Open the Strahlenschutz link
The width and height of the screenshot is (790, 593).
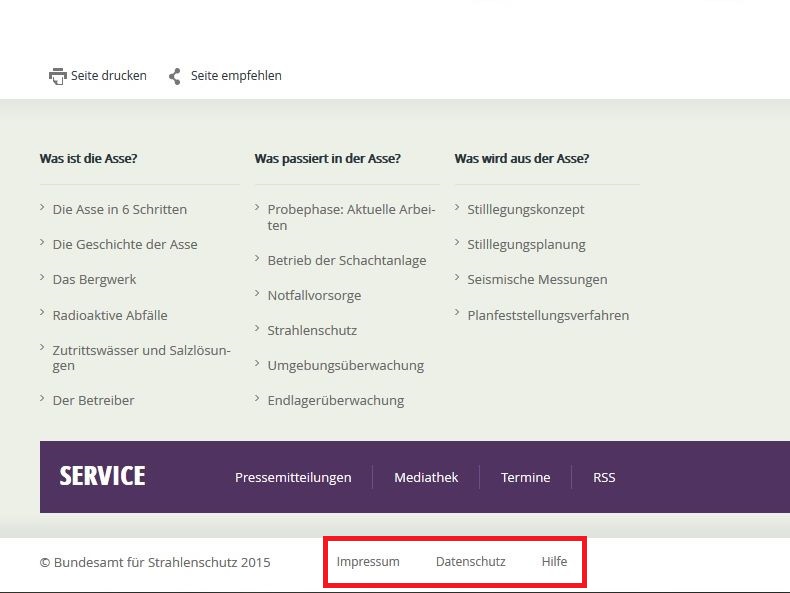click(x=312, y=331)
